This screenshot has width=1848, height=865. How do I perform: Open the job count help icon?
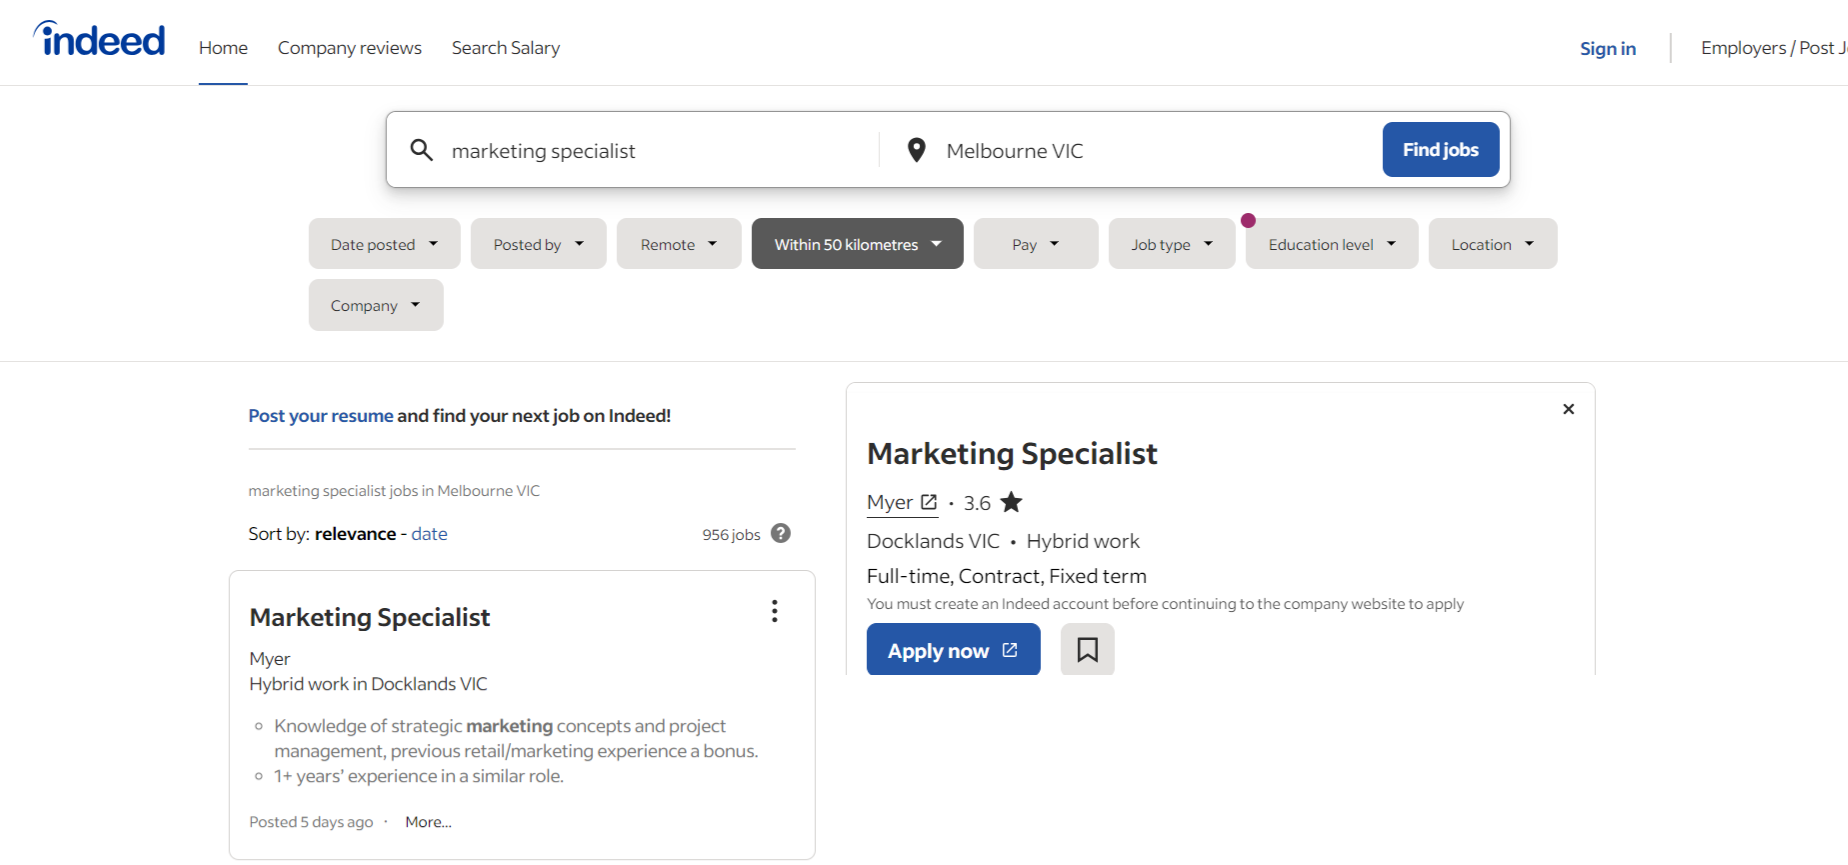click(x=781, y=533)
